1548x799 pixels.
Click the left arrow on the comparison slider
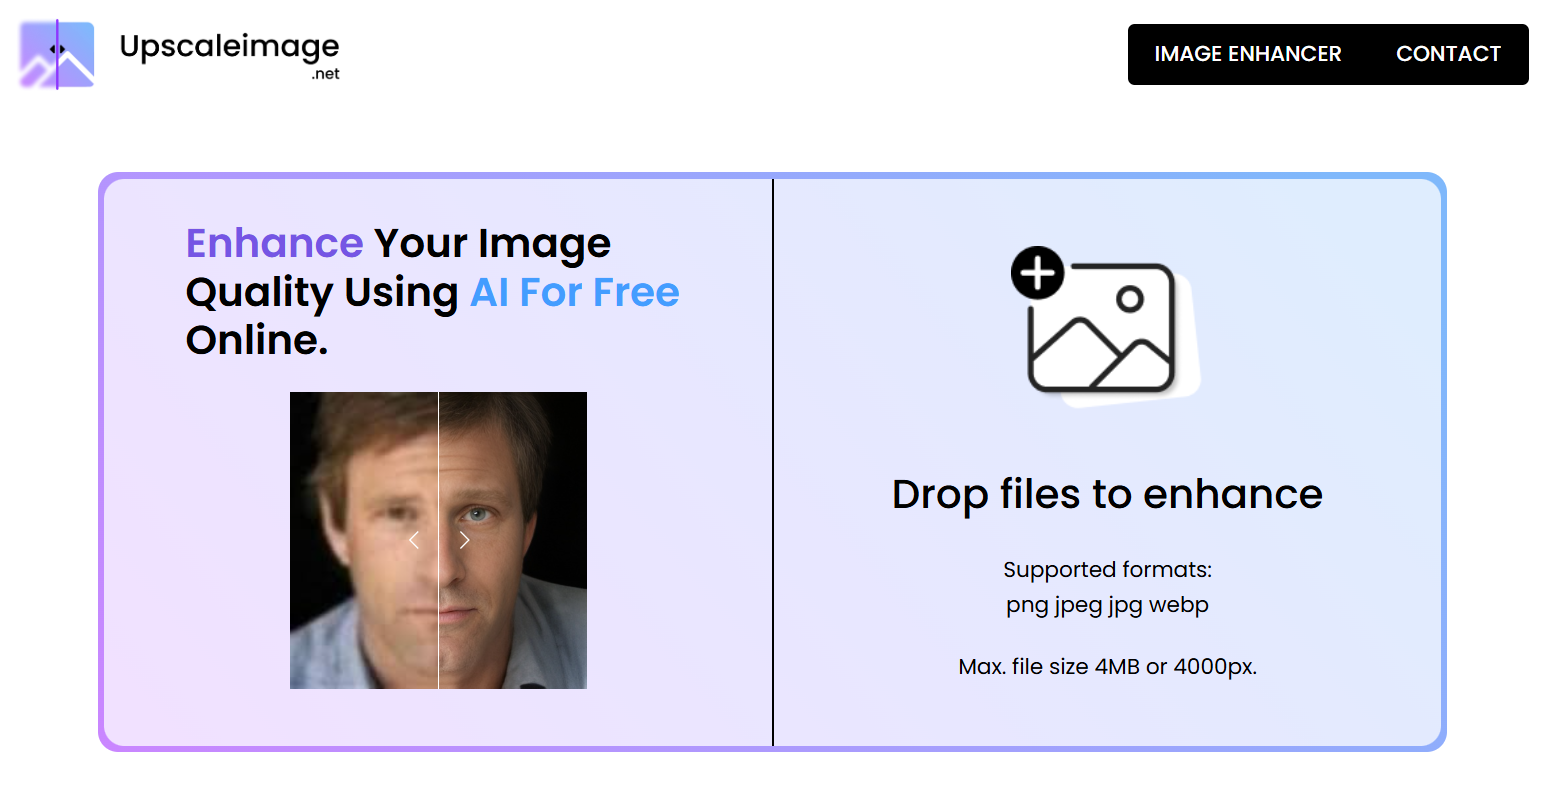414,540
